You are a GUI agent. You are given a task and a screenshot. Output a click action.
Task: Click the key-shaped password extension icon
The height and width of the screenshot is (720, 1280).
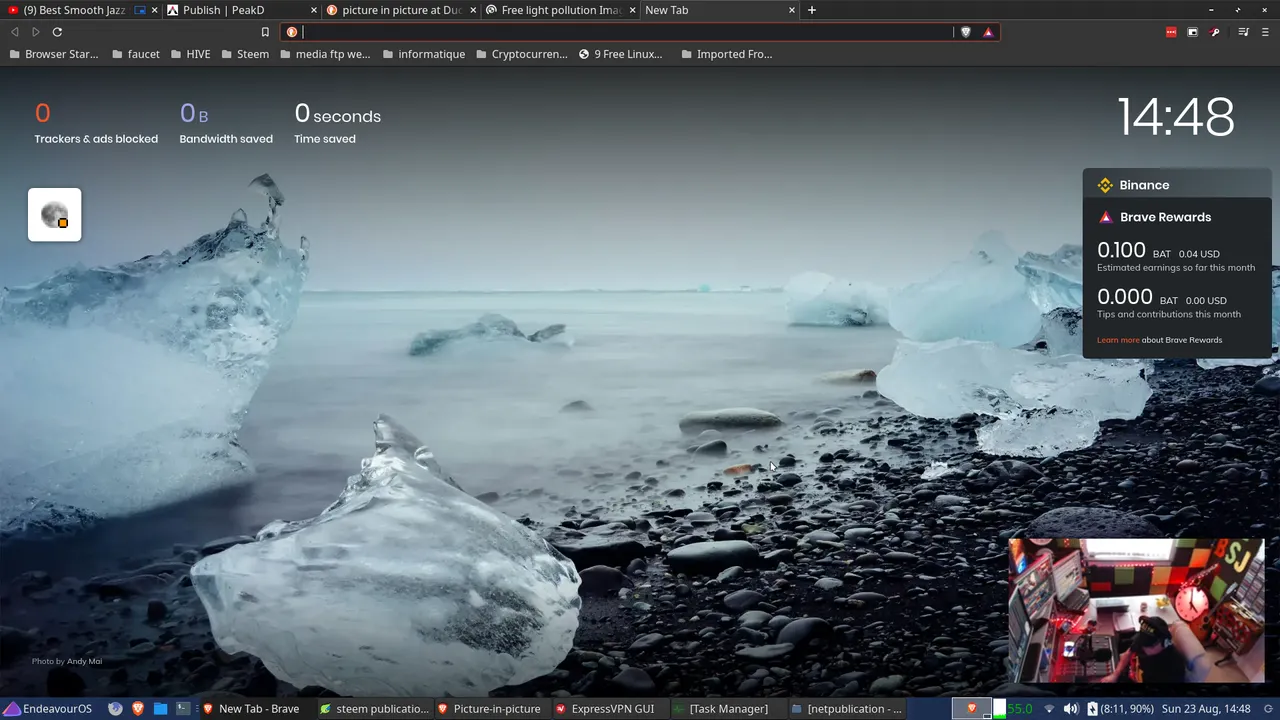pyautogui.click(x=1215, y=32)
